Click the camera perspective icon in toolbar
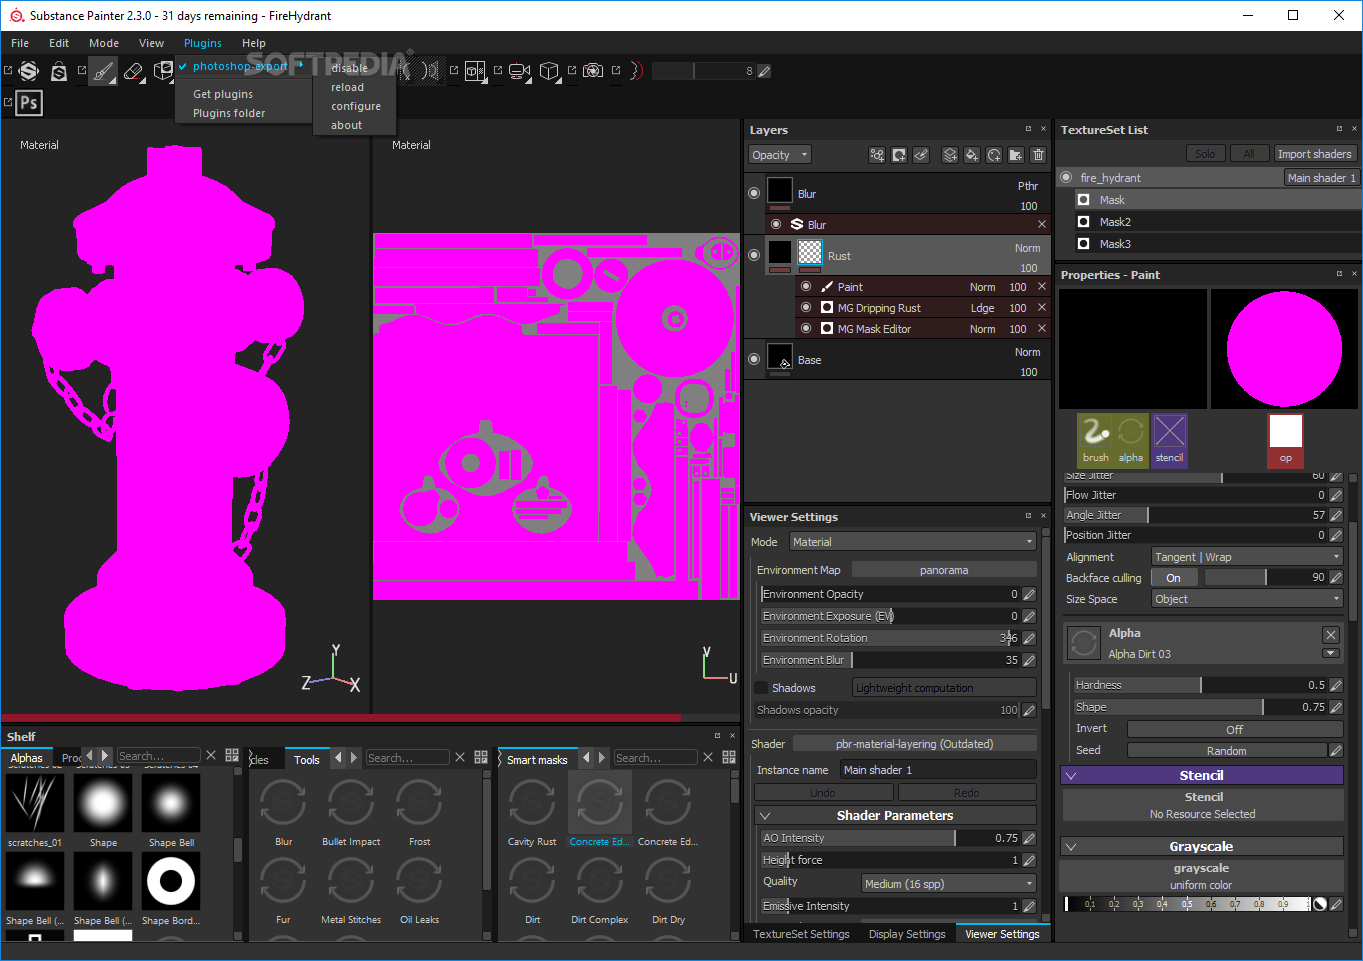This screenshot has width=1363, height=961. (519, 71)
